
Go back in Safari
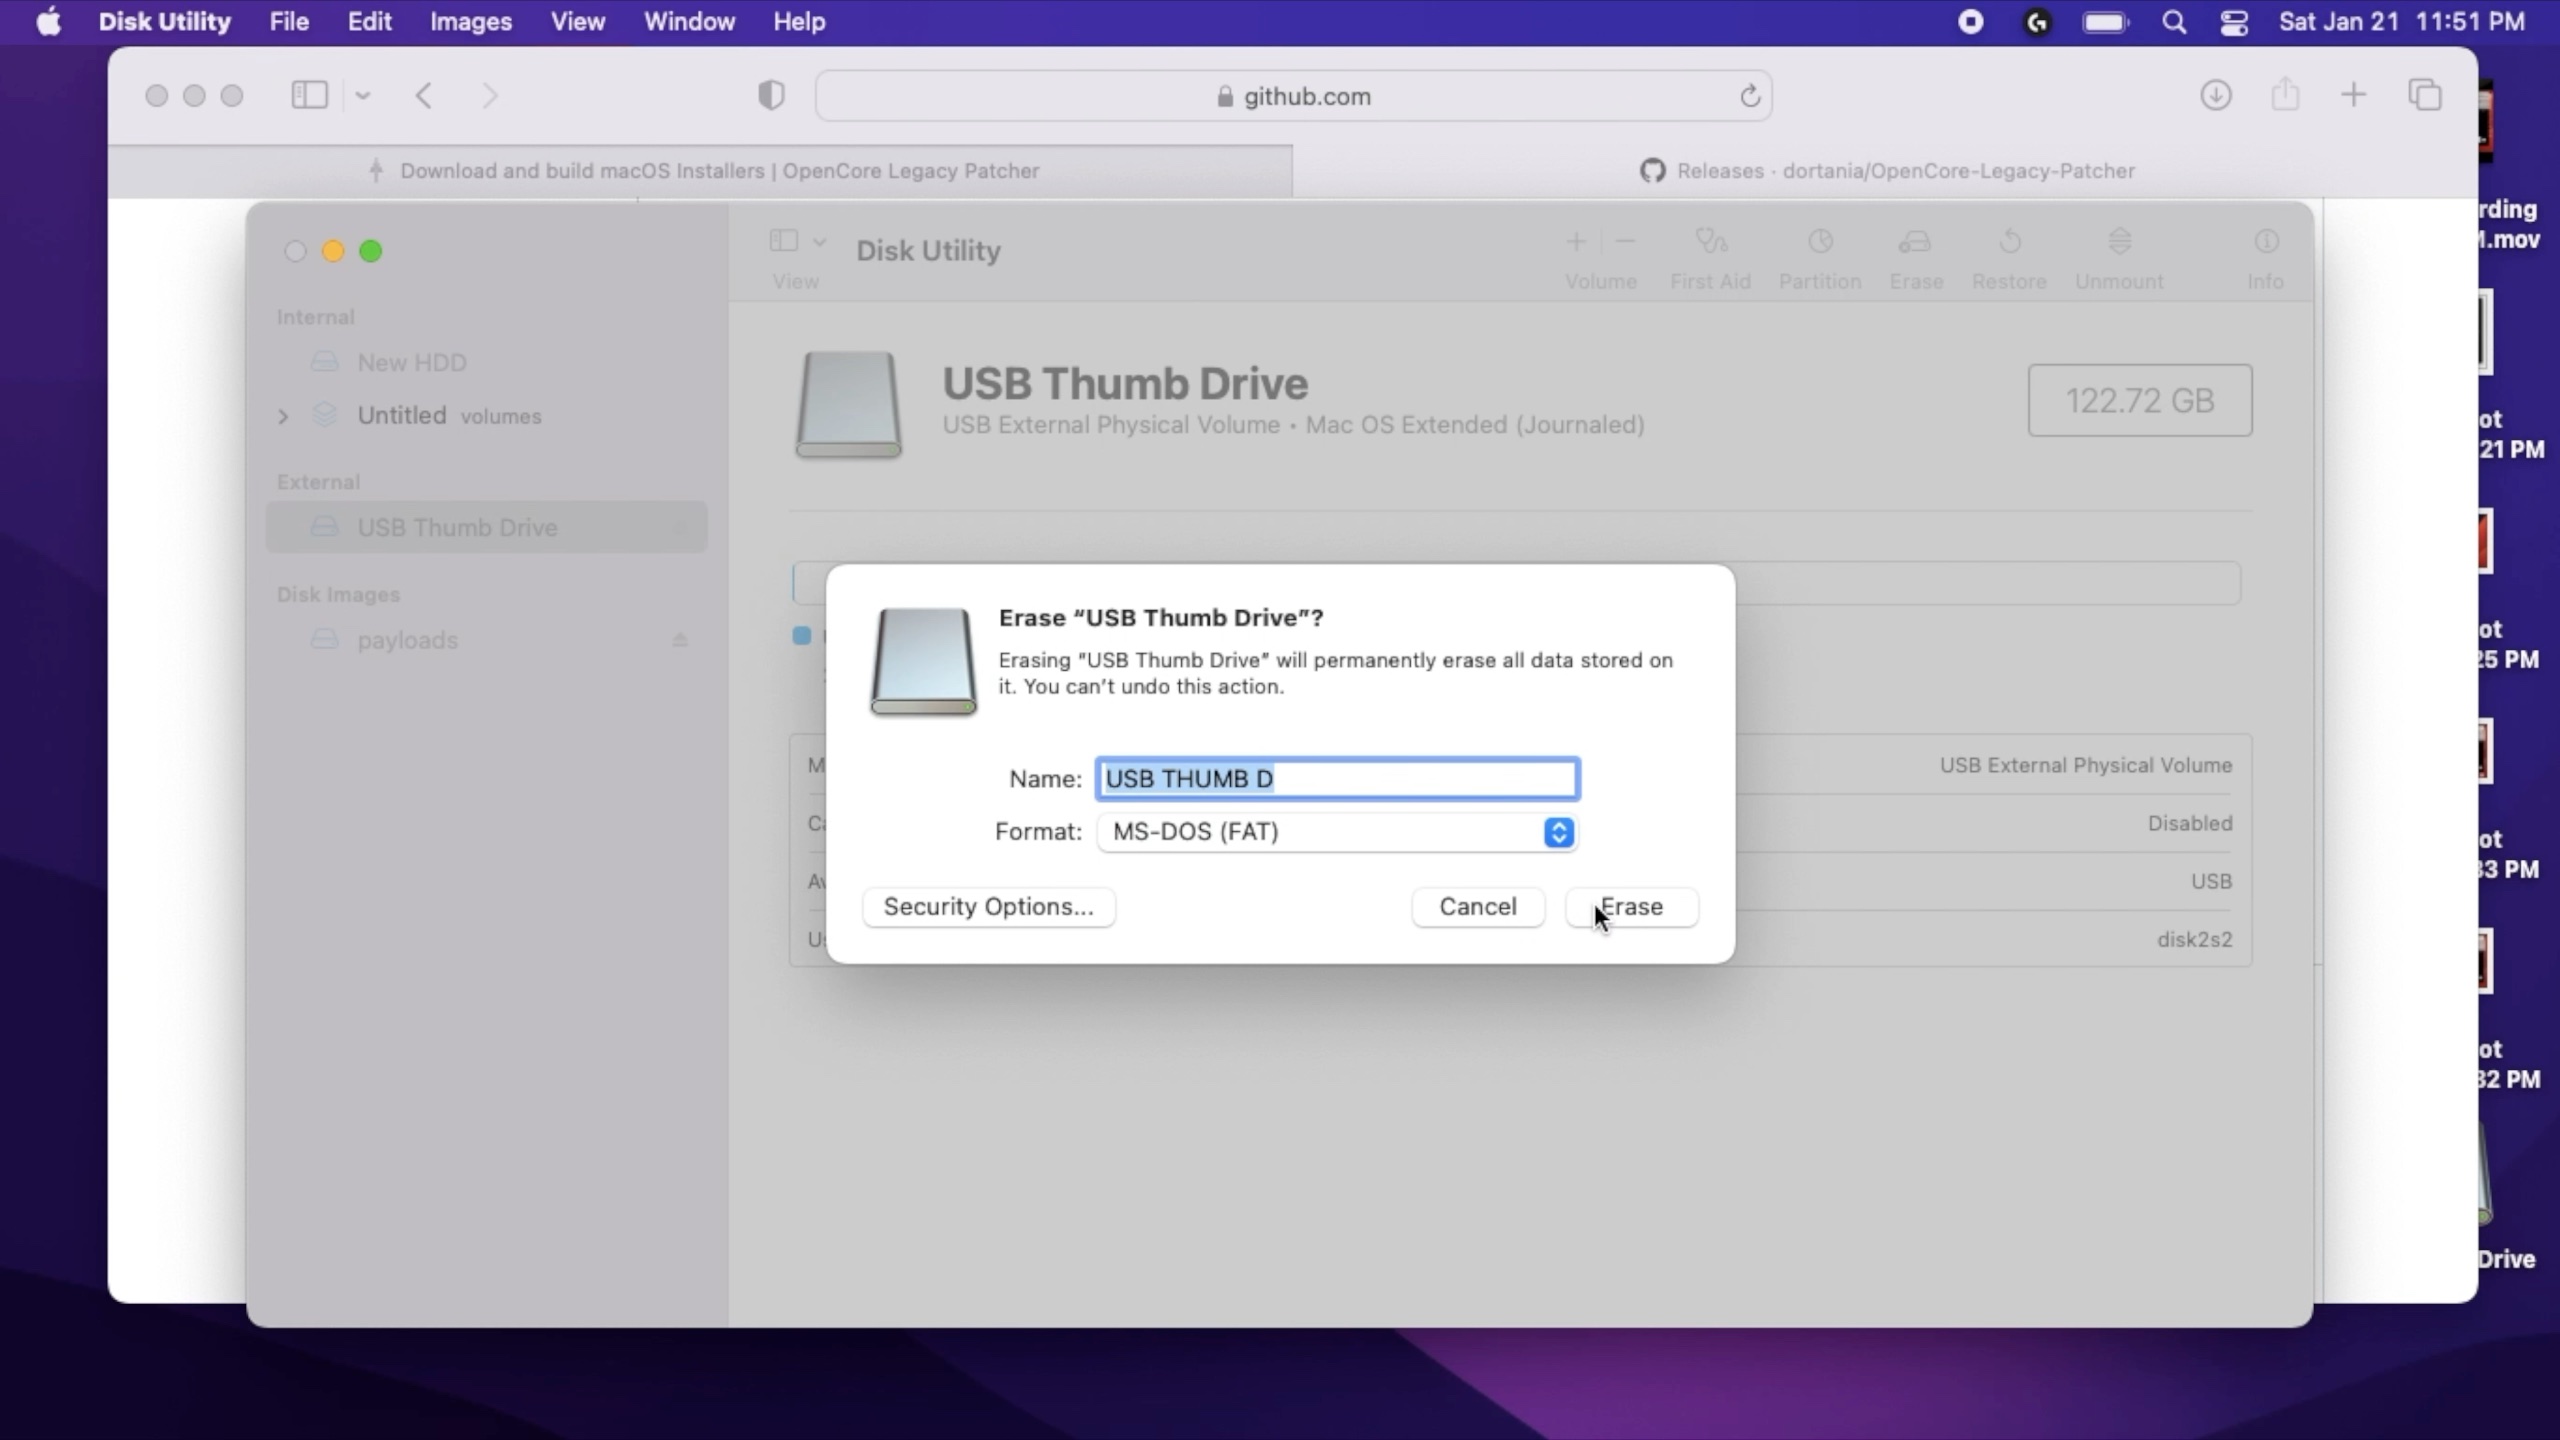pyautogui.click(x=424, y=96)
